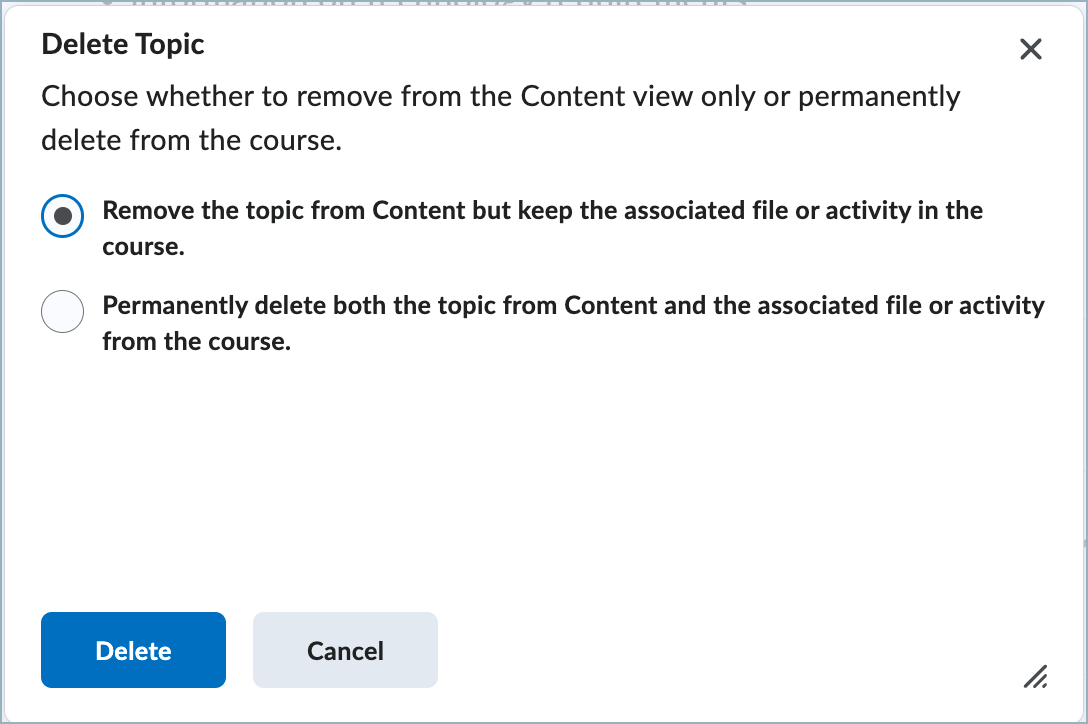Select the "Remove the topic from Content" radio button
The width and height of the screenshot is (1088, 724).
pos(62,216)
